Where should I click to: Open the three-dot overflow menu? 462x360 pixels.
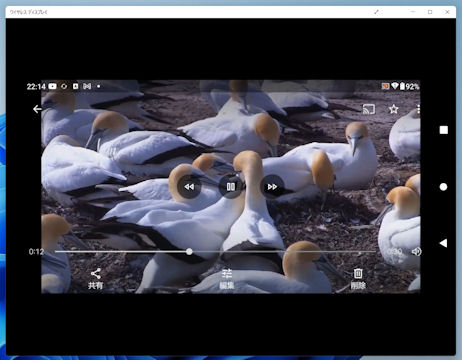coord(418,109)
